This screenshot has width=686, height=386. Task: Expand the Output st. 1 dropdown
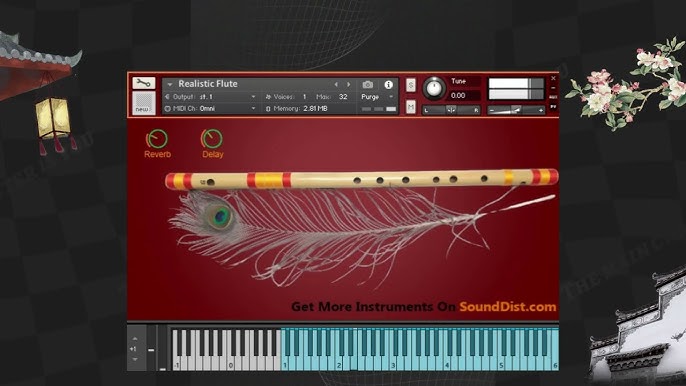pos(210,97)
